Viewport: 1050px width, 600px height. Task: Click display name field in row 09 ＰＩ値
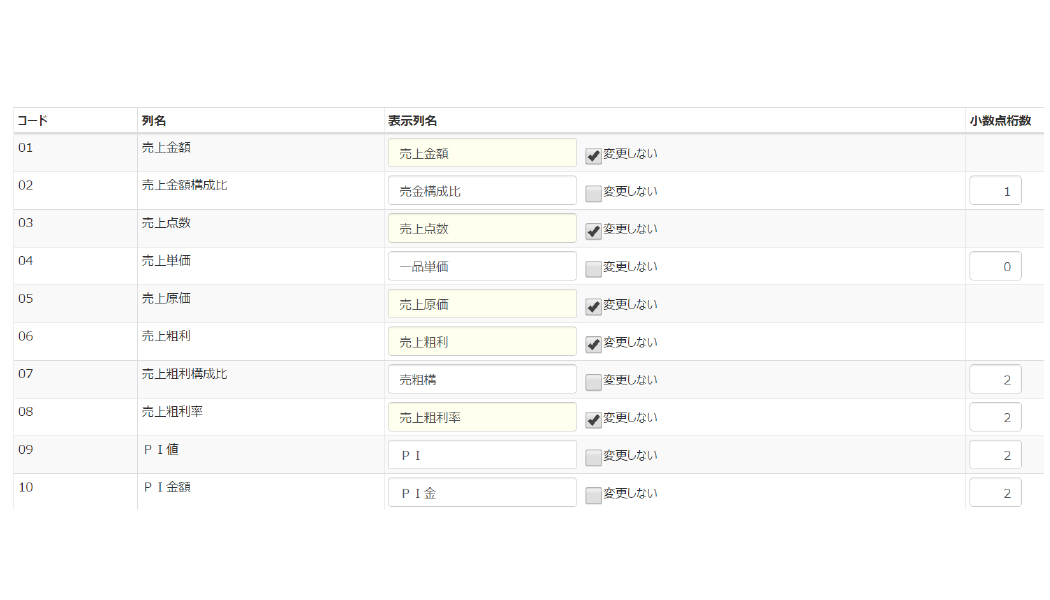tap(482, 455)
